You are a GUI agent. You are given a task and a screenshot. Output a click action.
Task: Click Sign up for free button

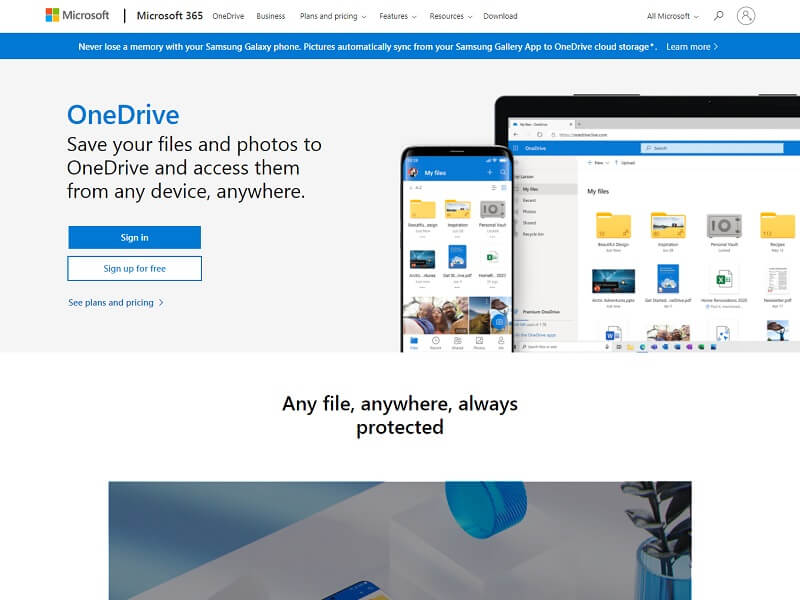[134, 268]
